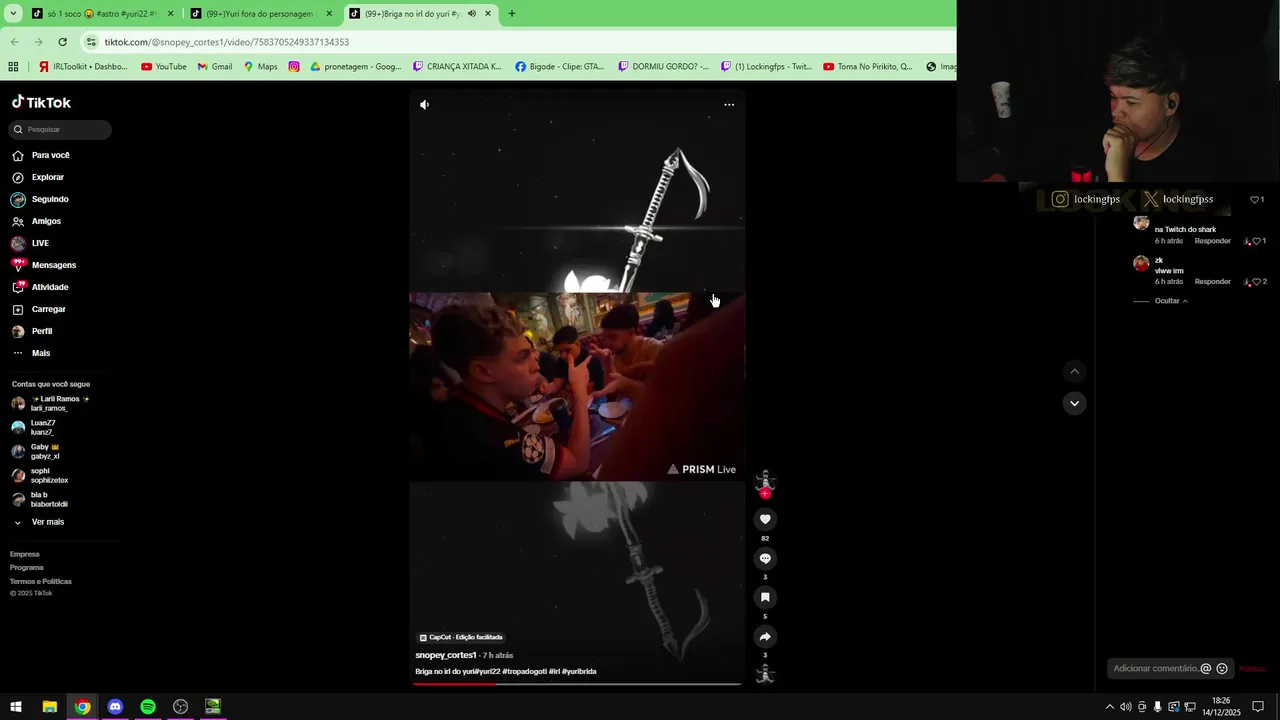Open CapCut Edição facilitada tag
This screenshot has width=1280, height=720.
tap(461, 637)
